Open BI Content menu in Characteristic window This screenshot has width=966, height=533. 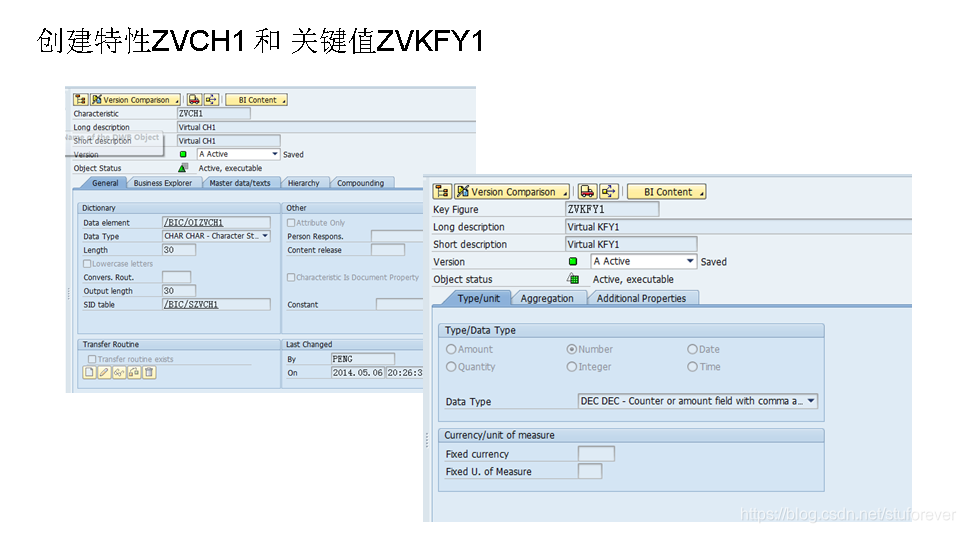click(256, 99)
